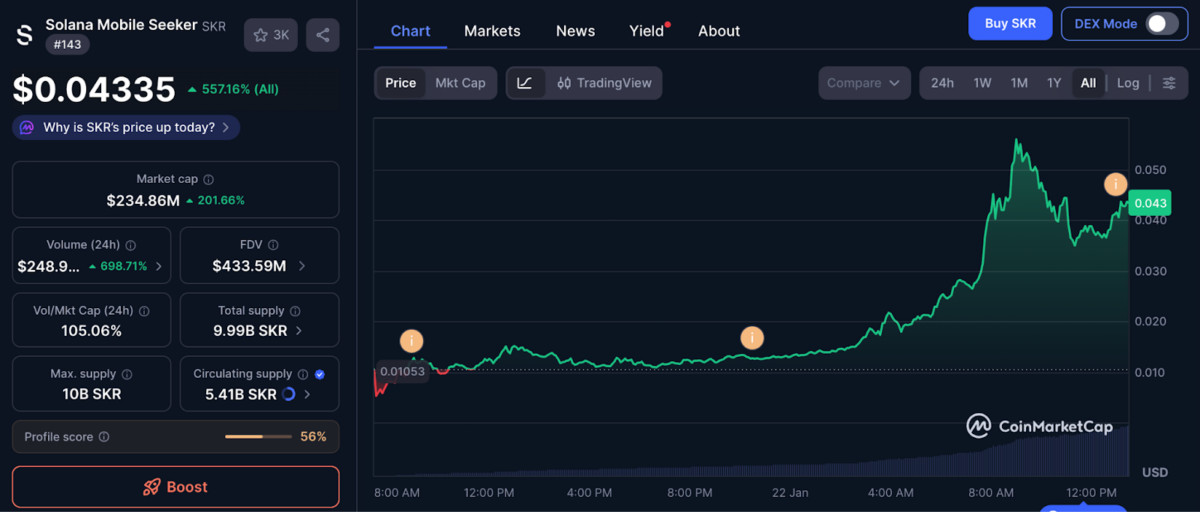Click the Profile score progress bar

[x=257, y=437]
